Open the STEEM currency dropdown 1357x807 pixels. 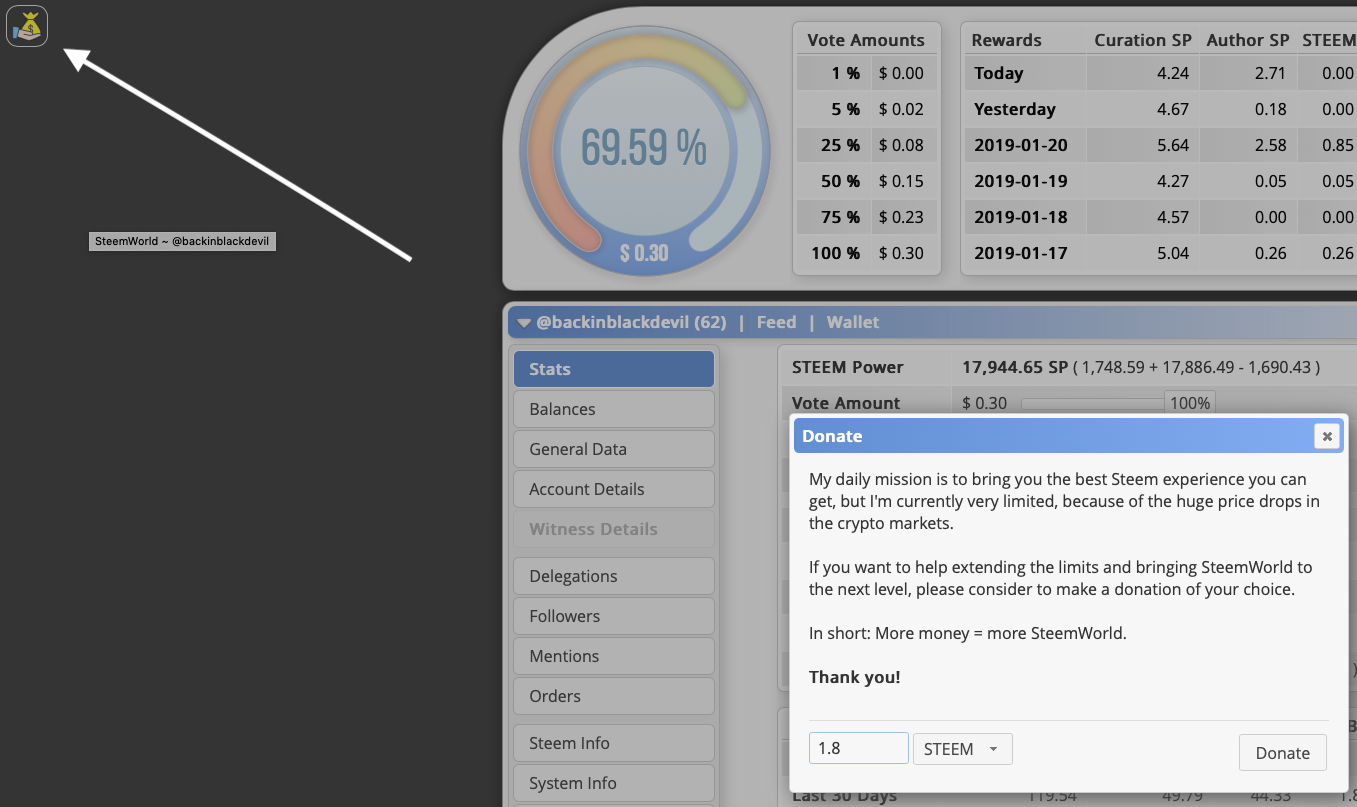(x=962, y=749)
